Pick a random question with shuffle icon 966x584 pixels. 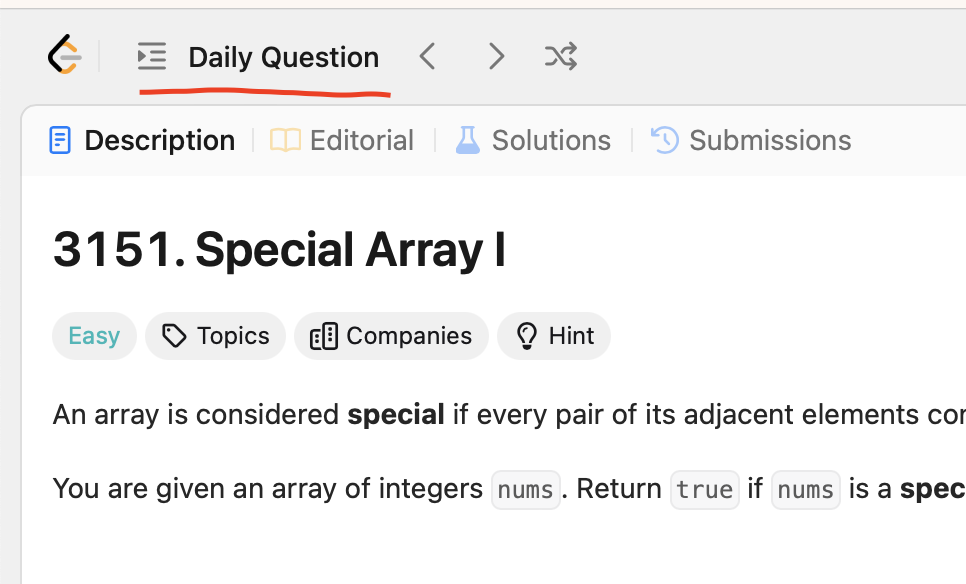coord(561,57)
